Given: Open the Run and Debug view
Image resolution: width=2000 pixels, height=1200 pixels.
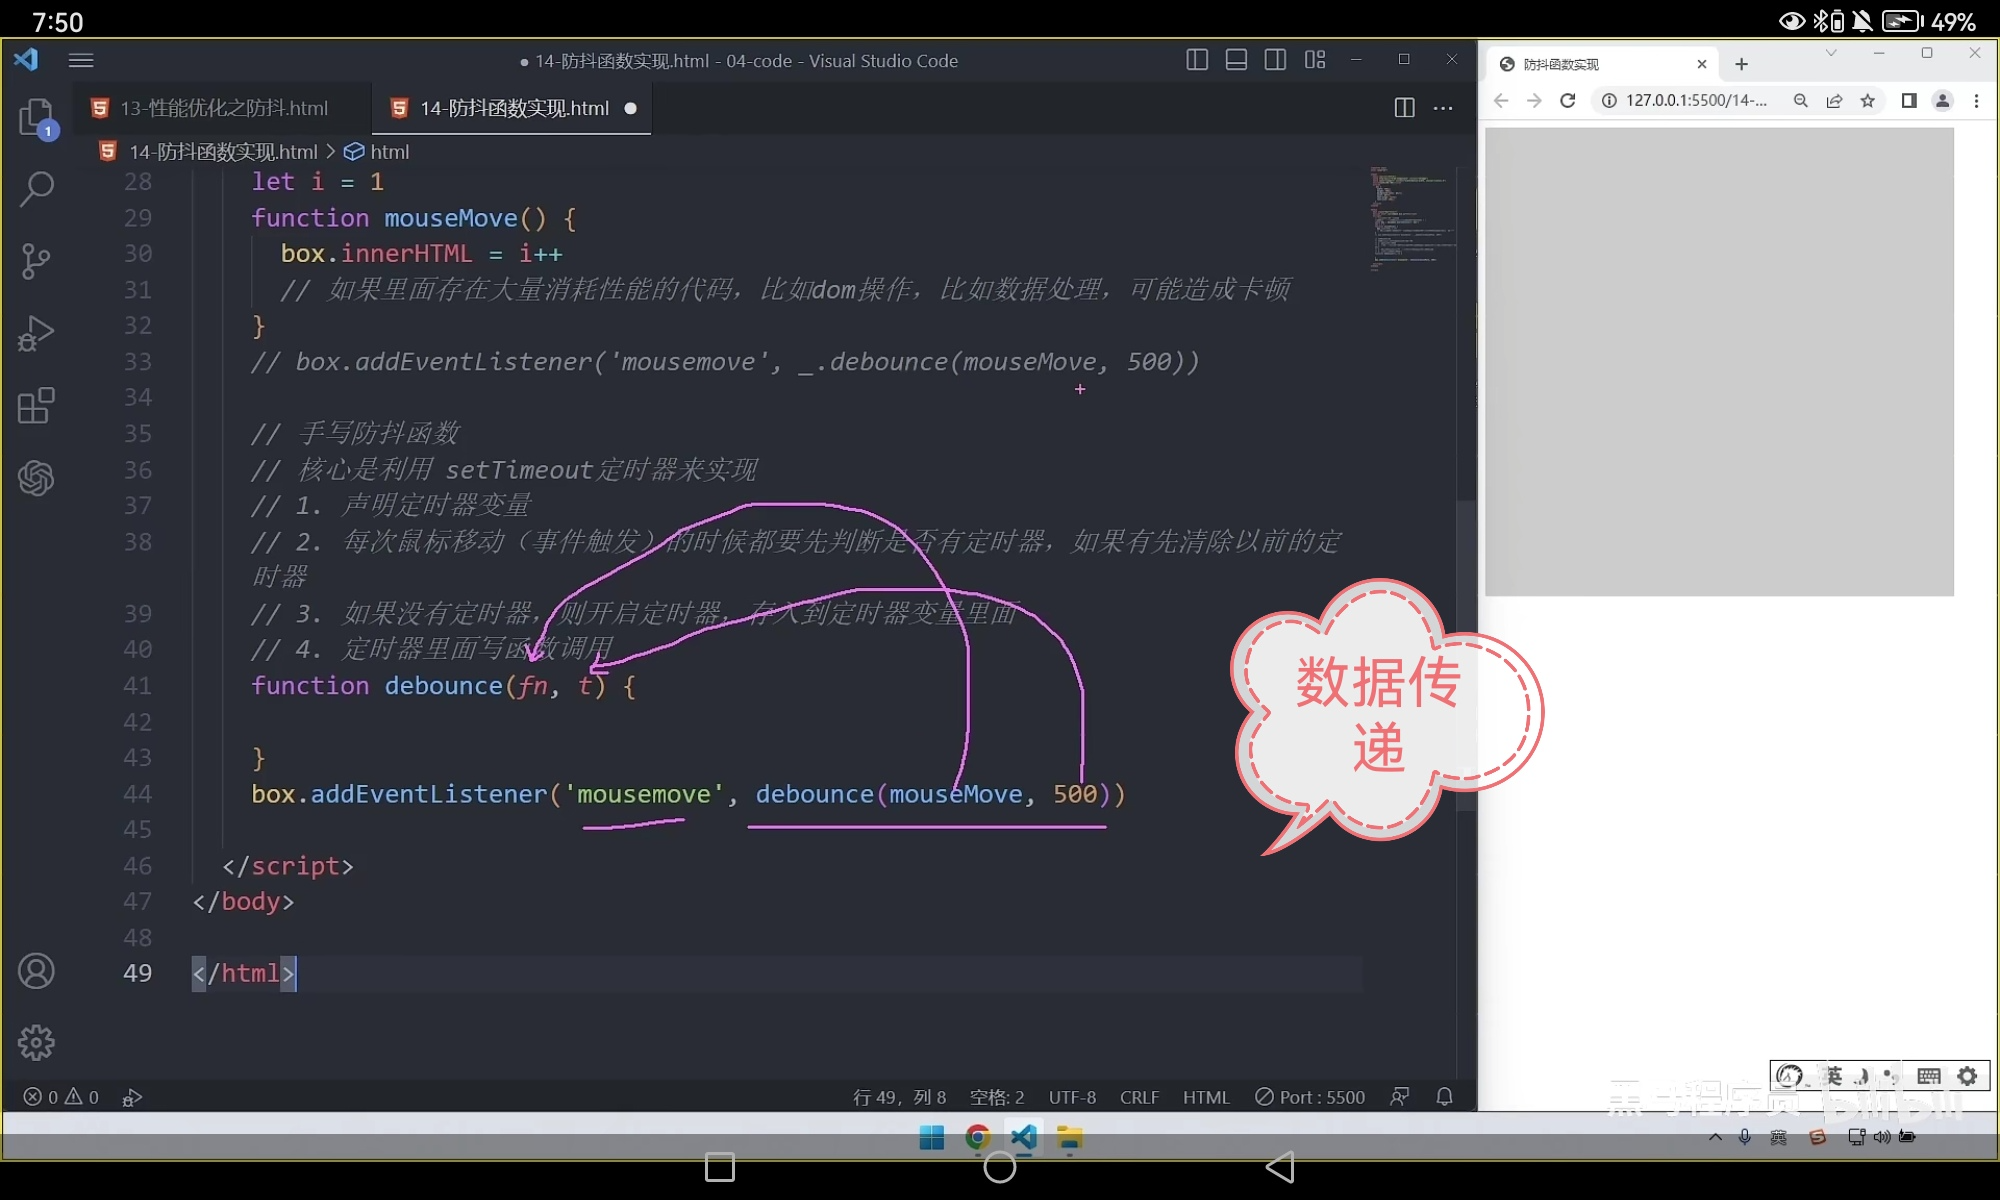Looking at the screenshot, I should coord(36,333).
